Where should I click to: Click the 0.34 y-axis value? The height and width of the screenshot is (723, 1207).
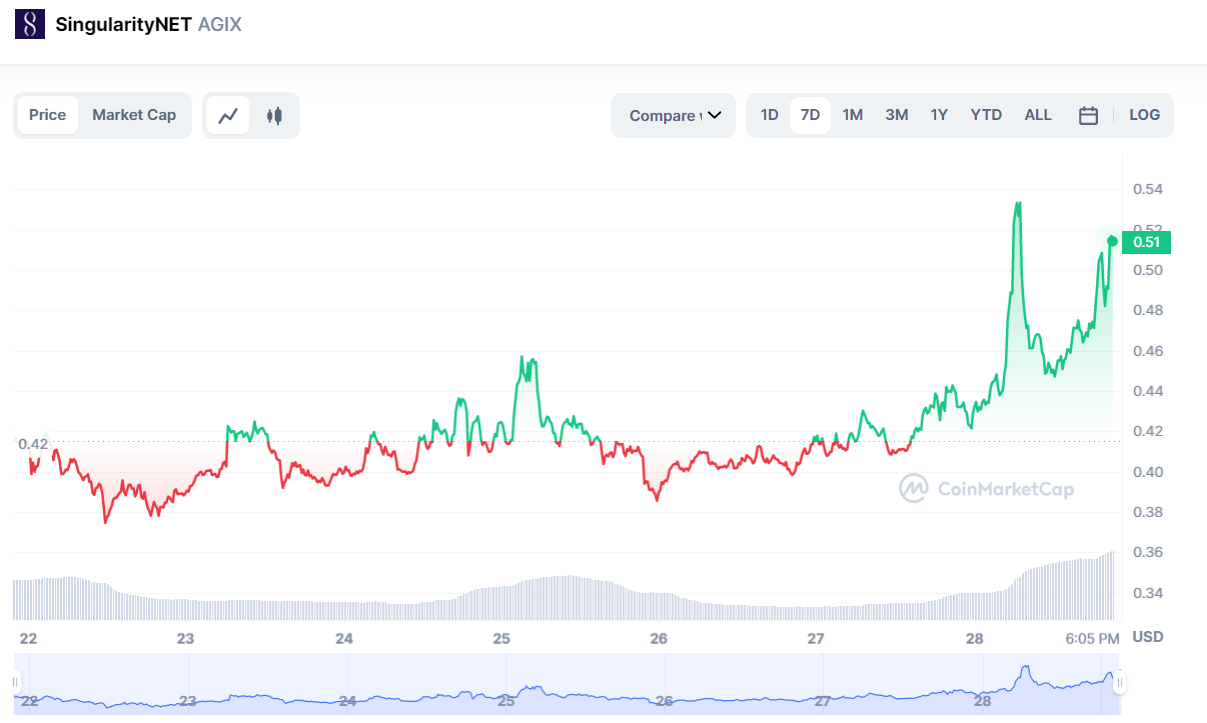[x=1147, y=593]
